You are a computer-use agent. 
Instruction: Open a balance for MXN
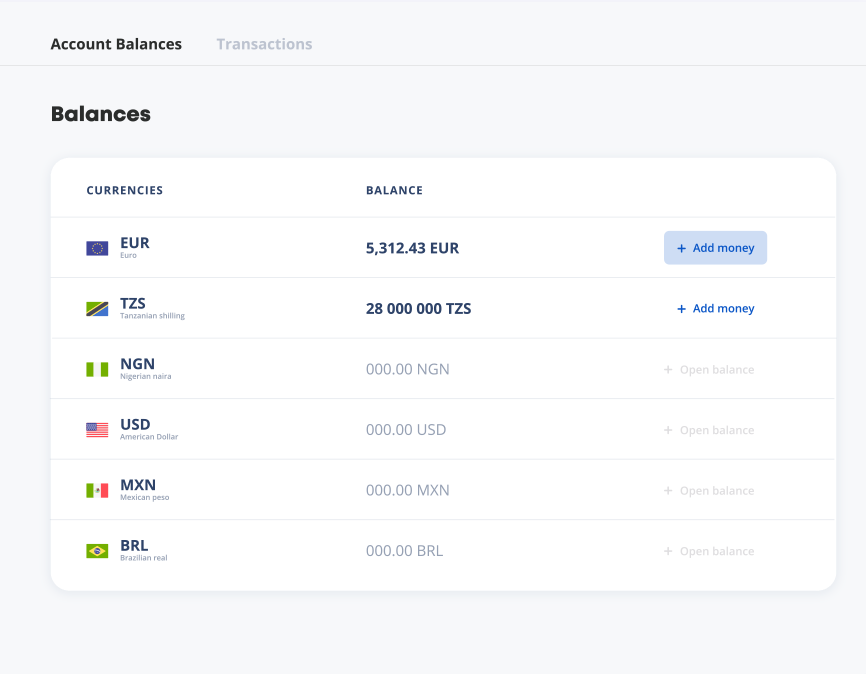point(708,491)
